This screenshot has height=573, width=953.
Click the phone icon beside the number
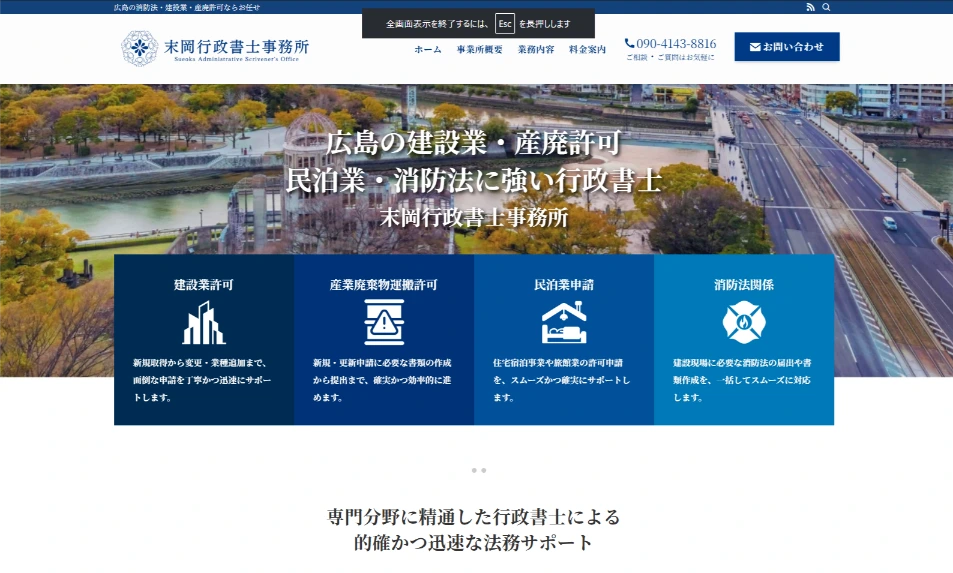tap(629, 43)
